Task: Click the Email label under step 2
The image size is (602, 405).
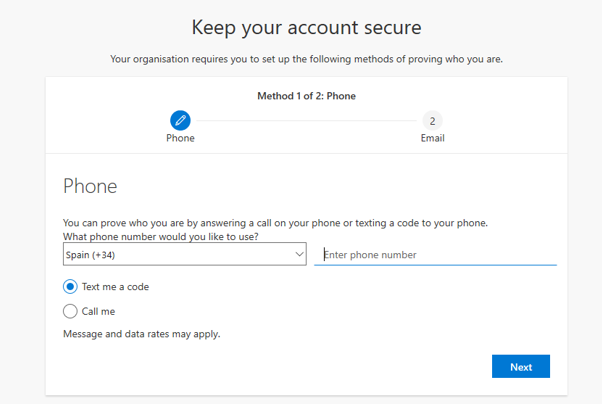Action: coord(432,138)
